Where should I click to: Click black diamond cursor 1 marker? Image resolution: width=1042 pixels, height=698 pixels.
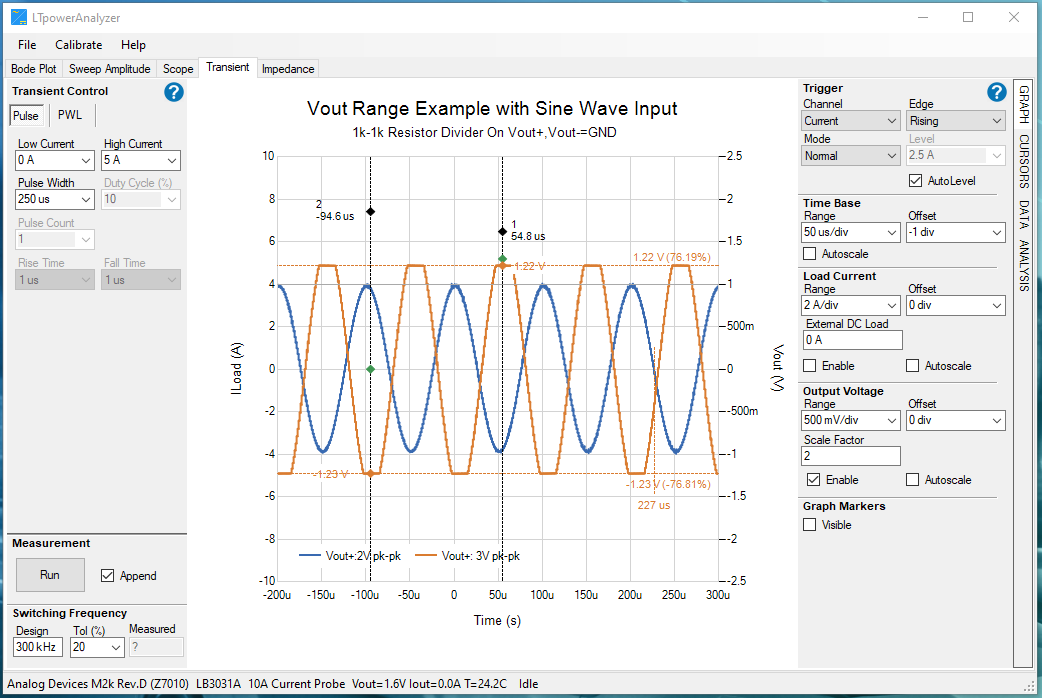coord(502,231)
